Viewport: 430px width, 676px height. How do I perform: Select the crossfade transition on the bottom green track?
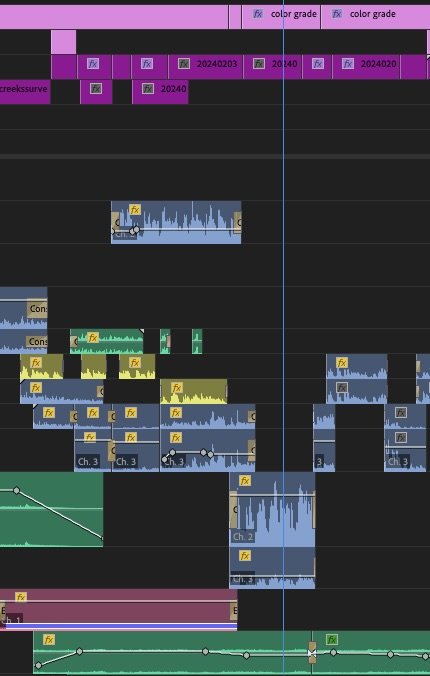pyautogui.click(x=312, y=652)
